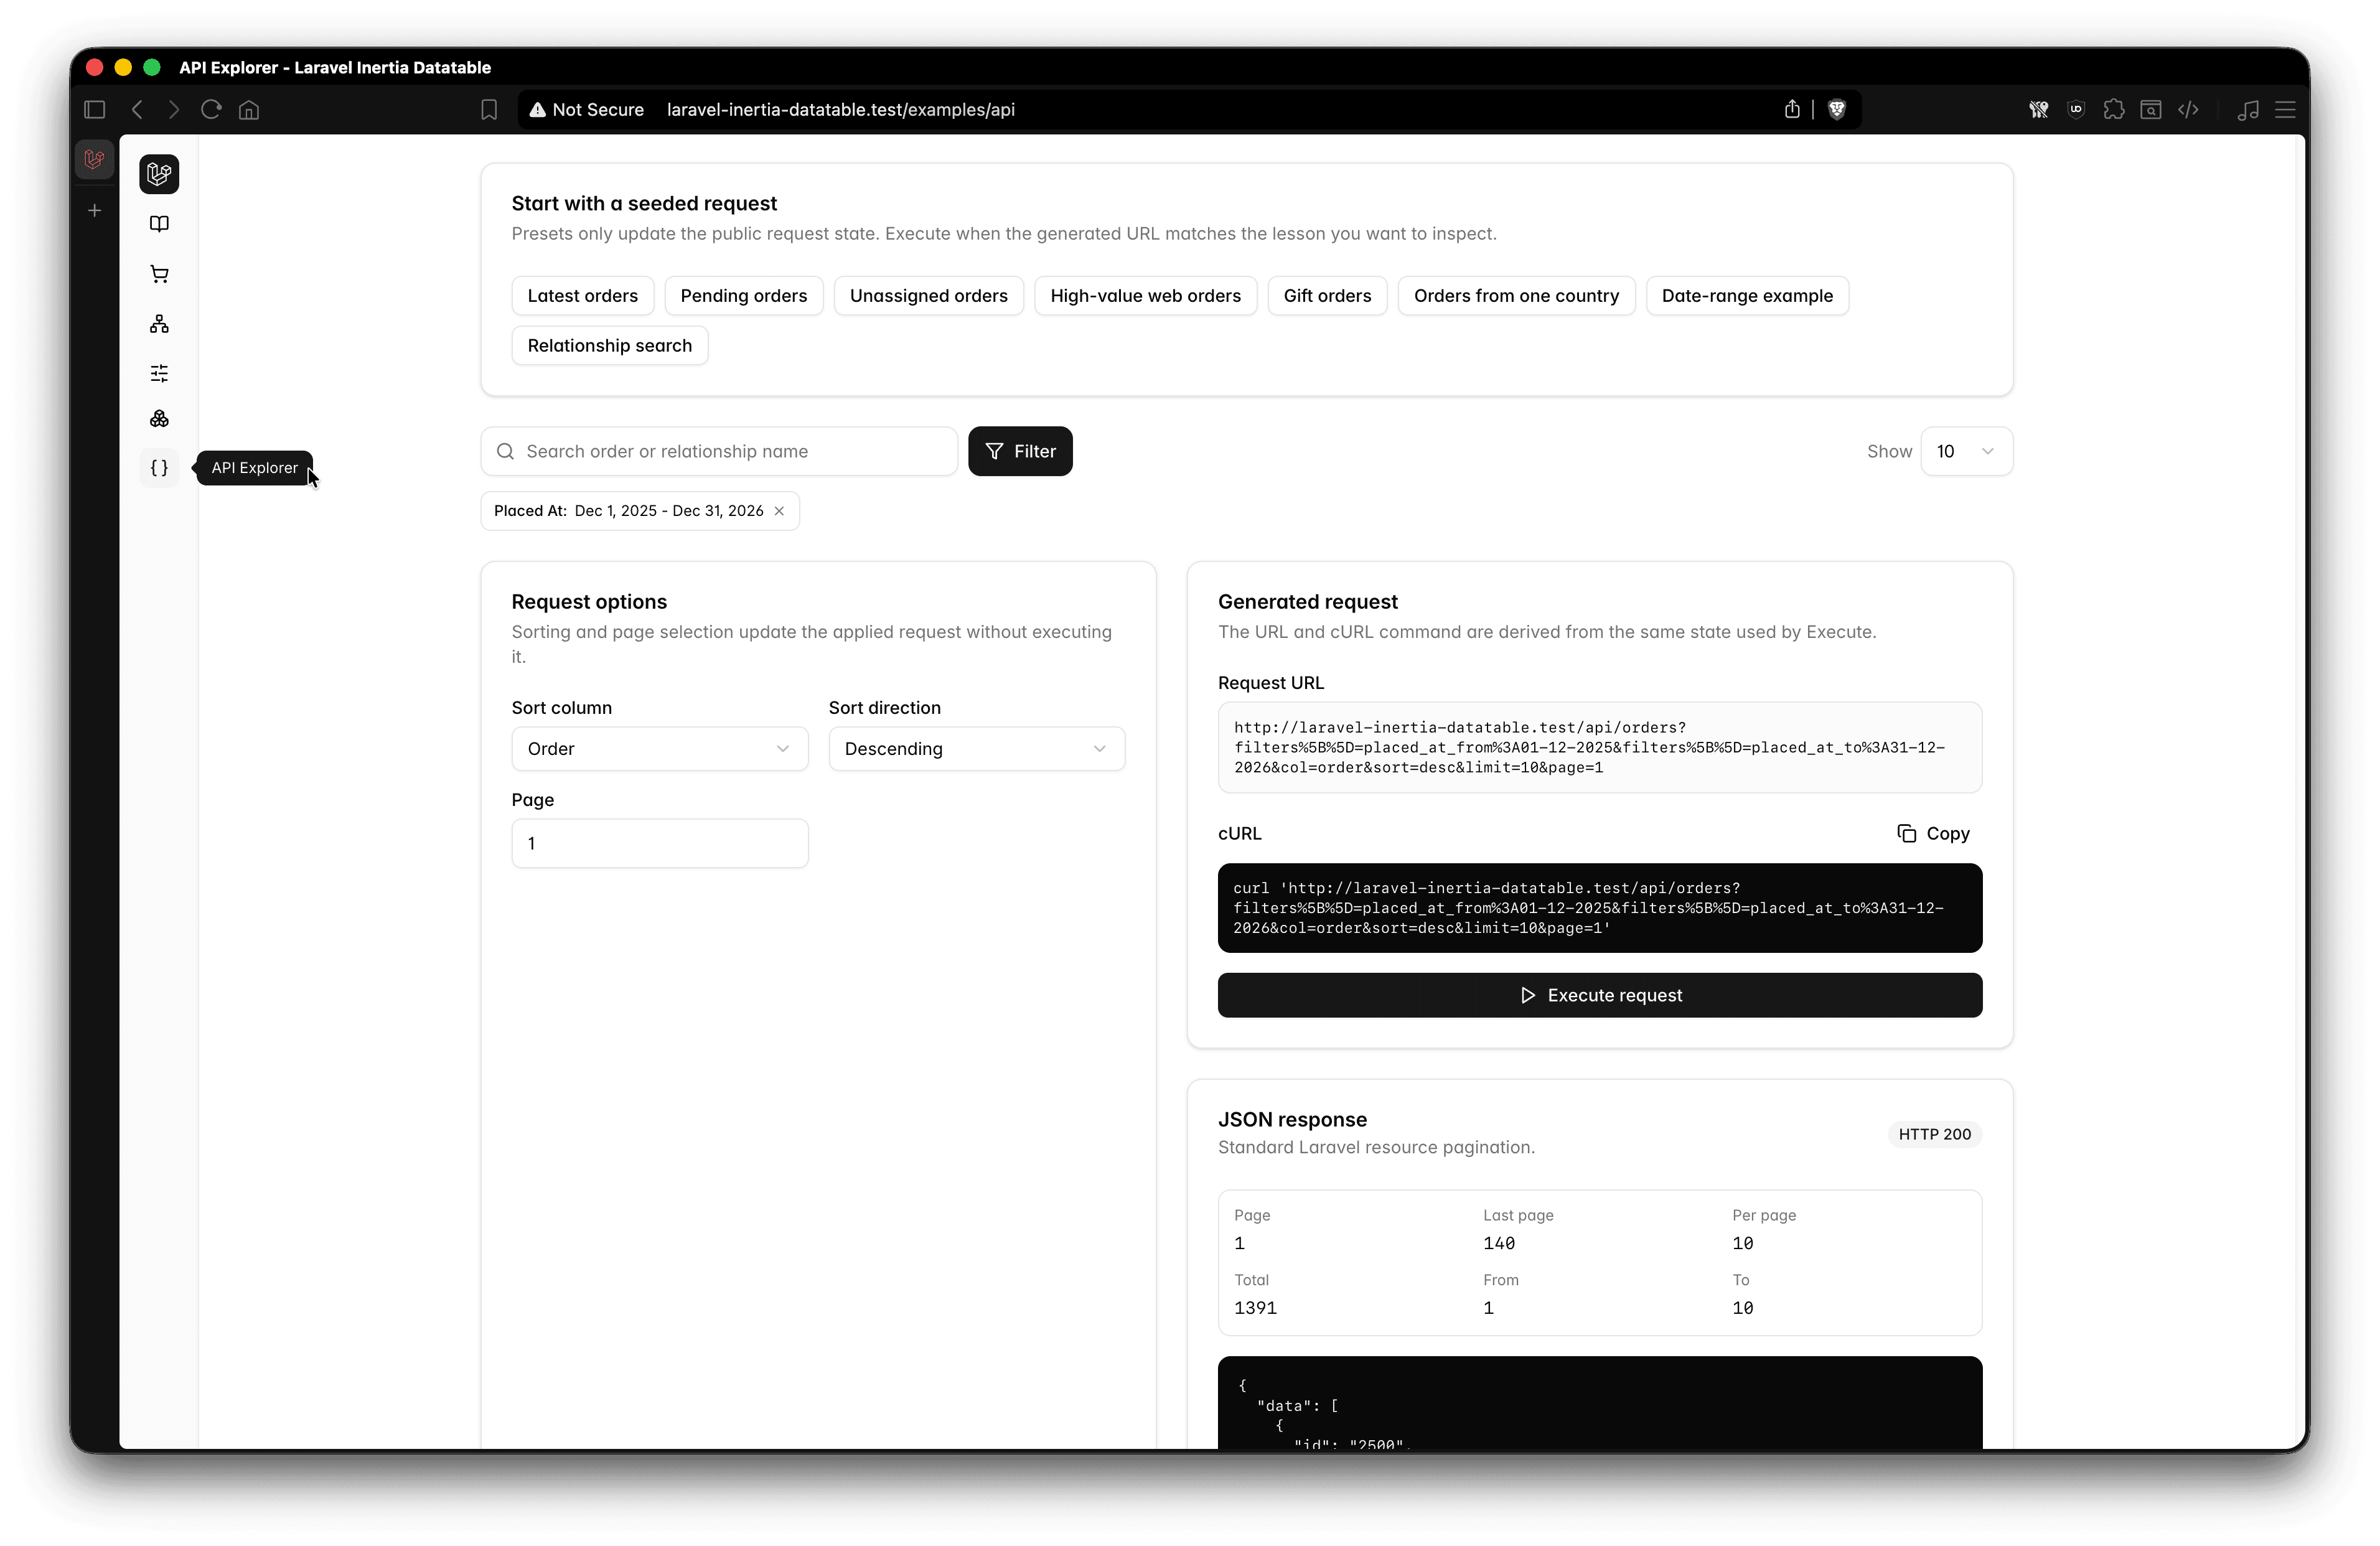Open the music note playlist icon
2380x1546 pixels.
pyautogui.click(x=2248, y=109)
